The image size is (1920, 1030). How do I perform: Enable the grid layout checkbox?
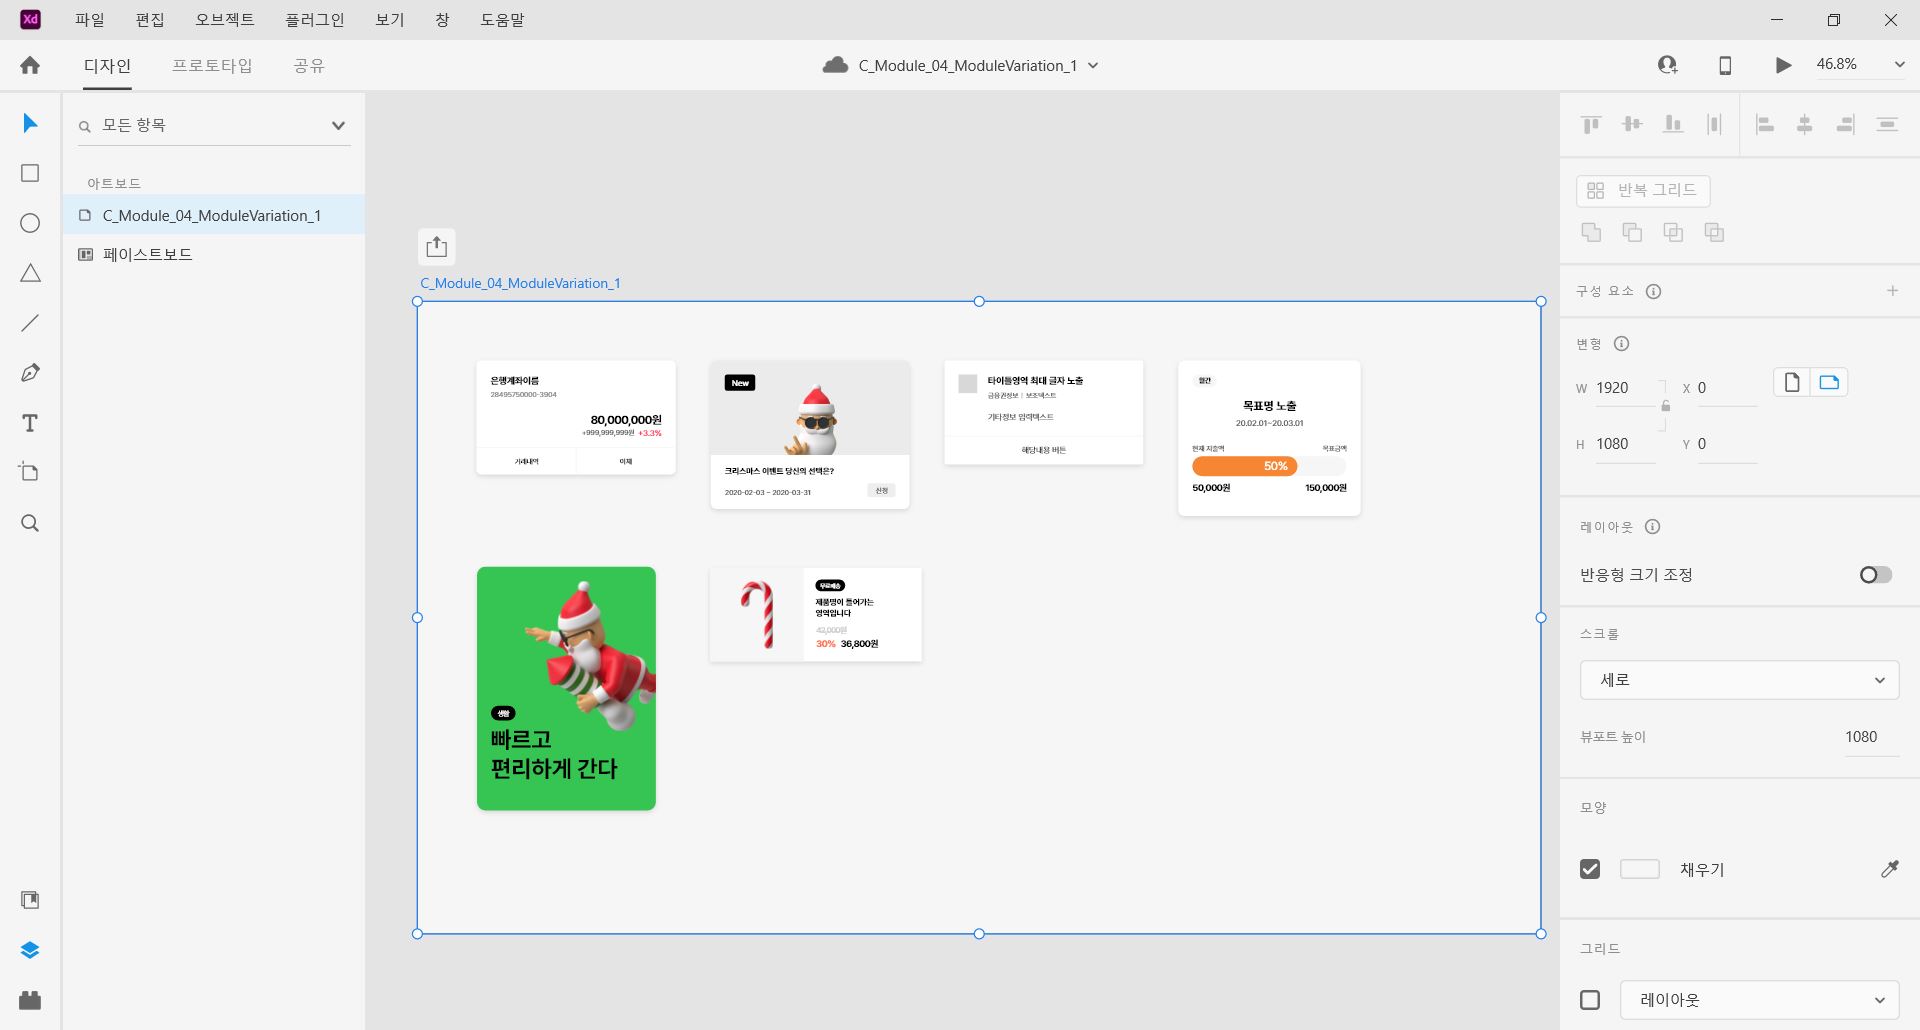[x=1590, y=1000]
